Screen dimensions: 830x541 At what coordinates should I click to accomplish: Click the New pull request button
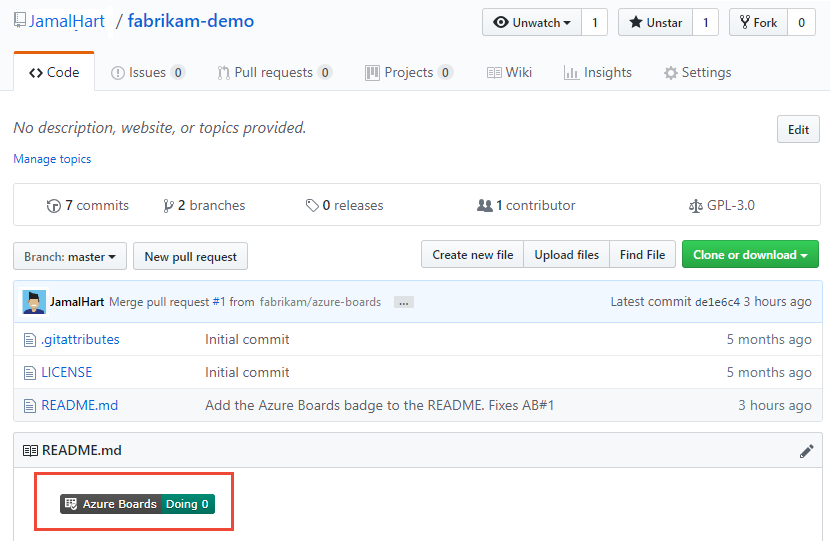tap(190, 256)
